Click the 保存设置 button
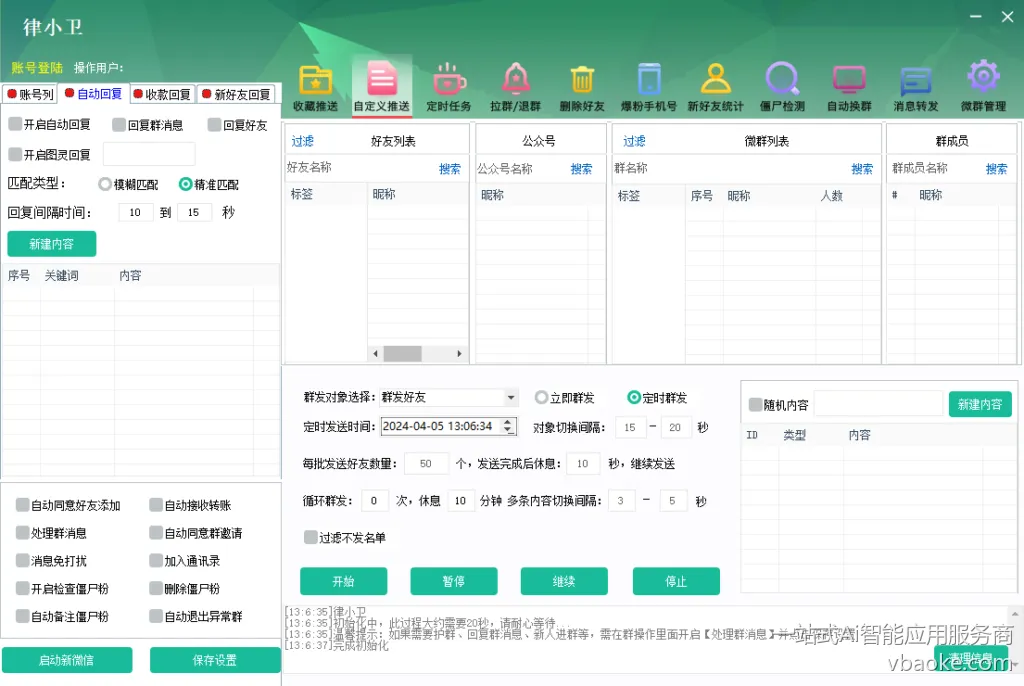This screenshot has width=1024, height=686. pyautogui.click(x=215, y=660)
